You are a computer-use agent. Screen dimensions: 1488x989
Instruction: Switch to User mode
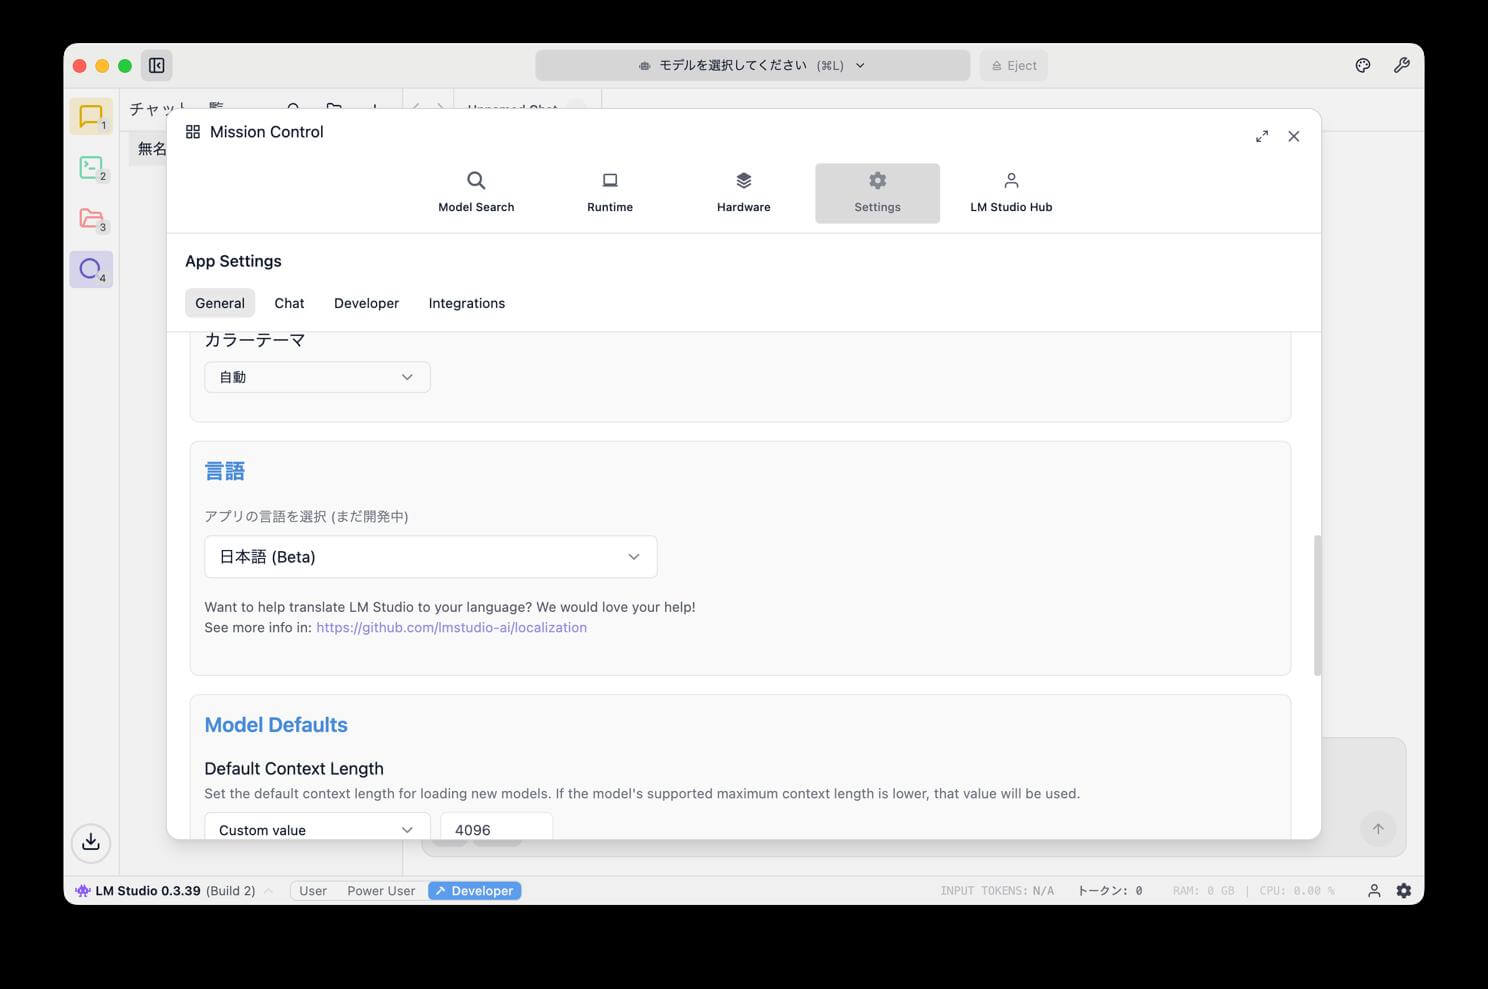313,891
